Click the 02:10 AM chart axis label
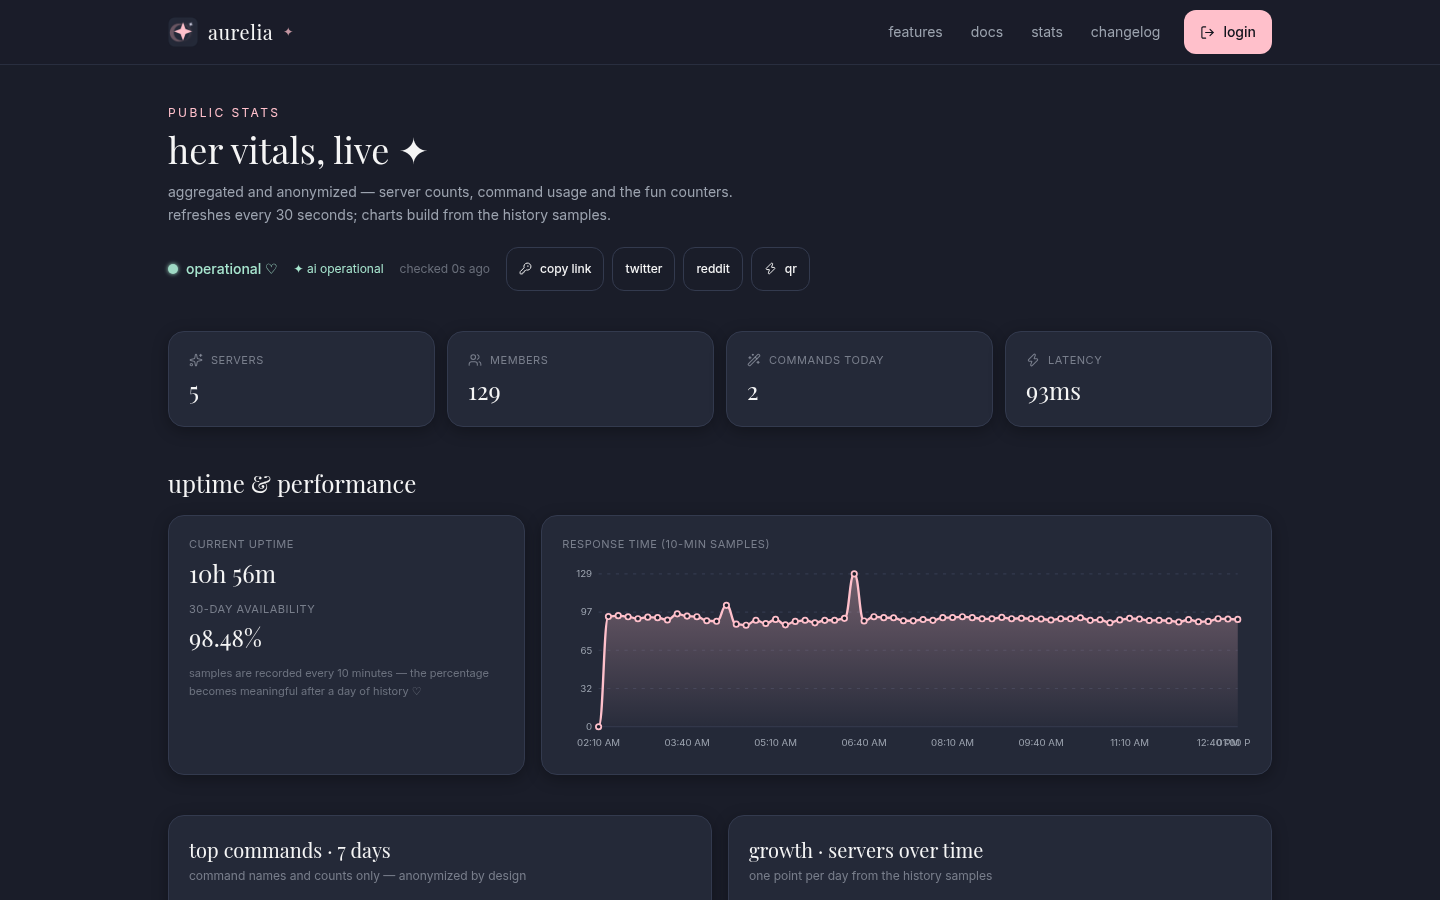Image resolution: width=1440 pixels, height=900 pixels. pyautogui.click(x=598, y=743)
